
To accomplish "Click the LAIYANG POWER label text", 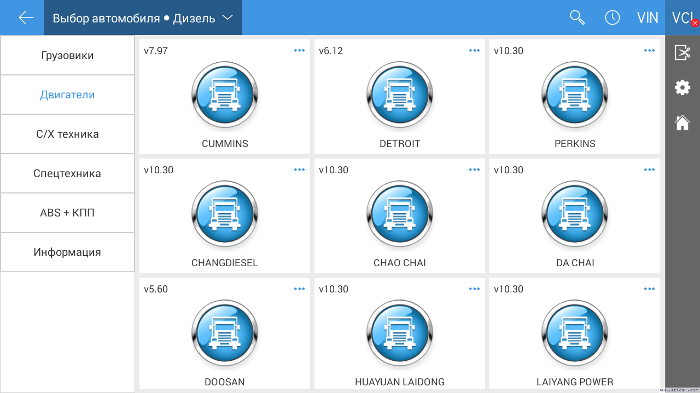I will pos(575,382).
